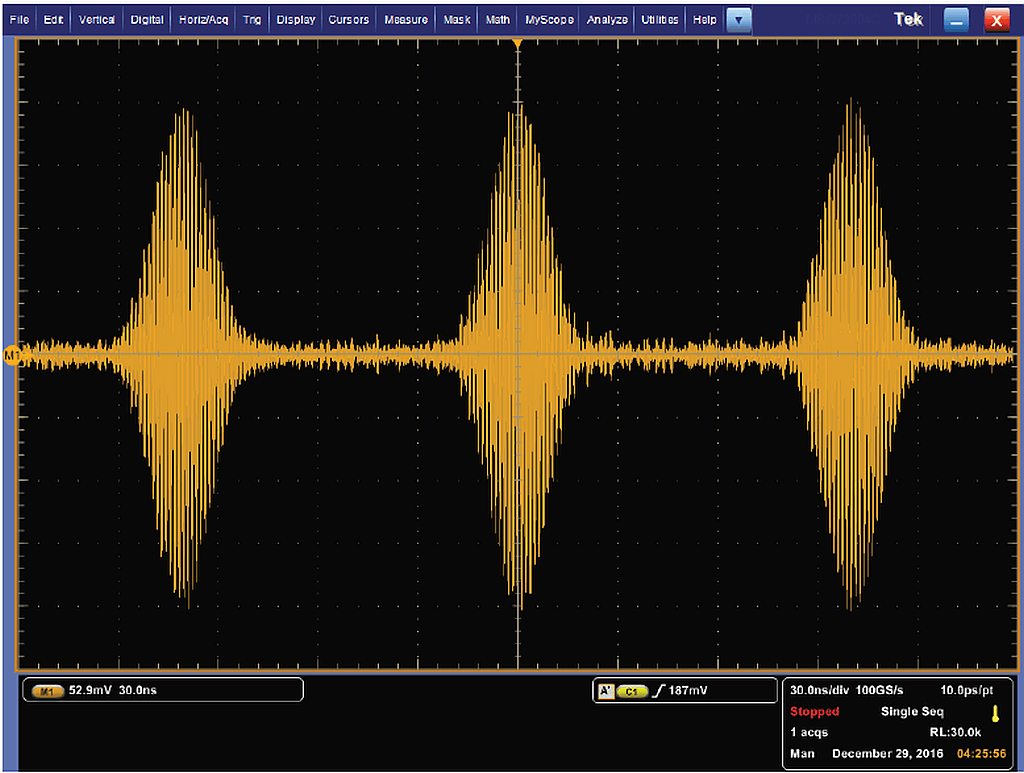Click the 30.0ns/div horizontal scale readout
The width and height of the screenshot is (1024, 773).
(820, 691)
